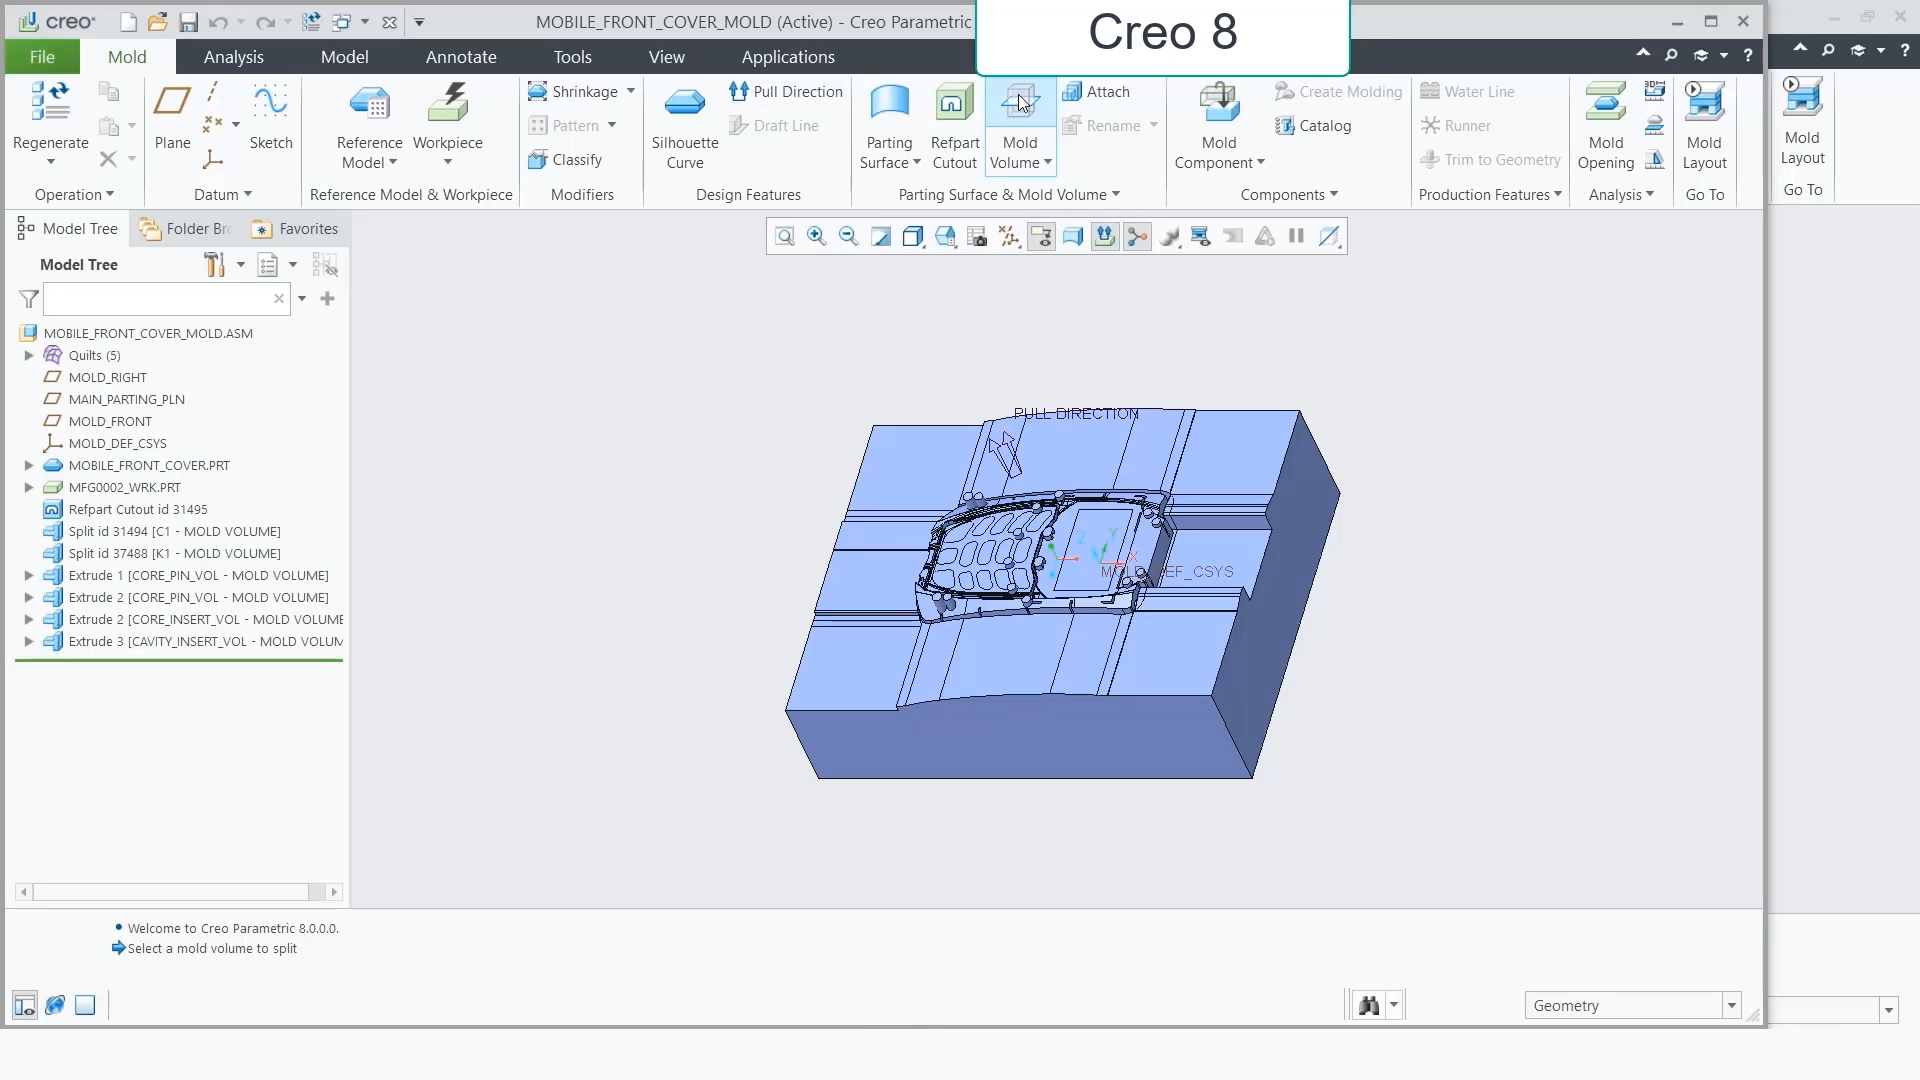Open the Parting Surface dropdown arrow
This screenshot has width=1920, height=1080.
coord(917,163)
